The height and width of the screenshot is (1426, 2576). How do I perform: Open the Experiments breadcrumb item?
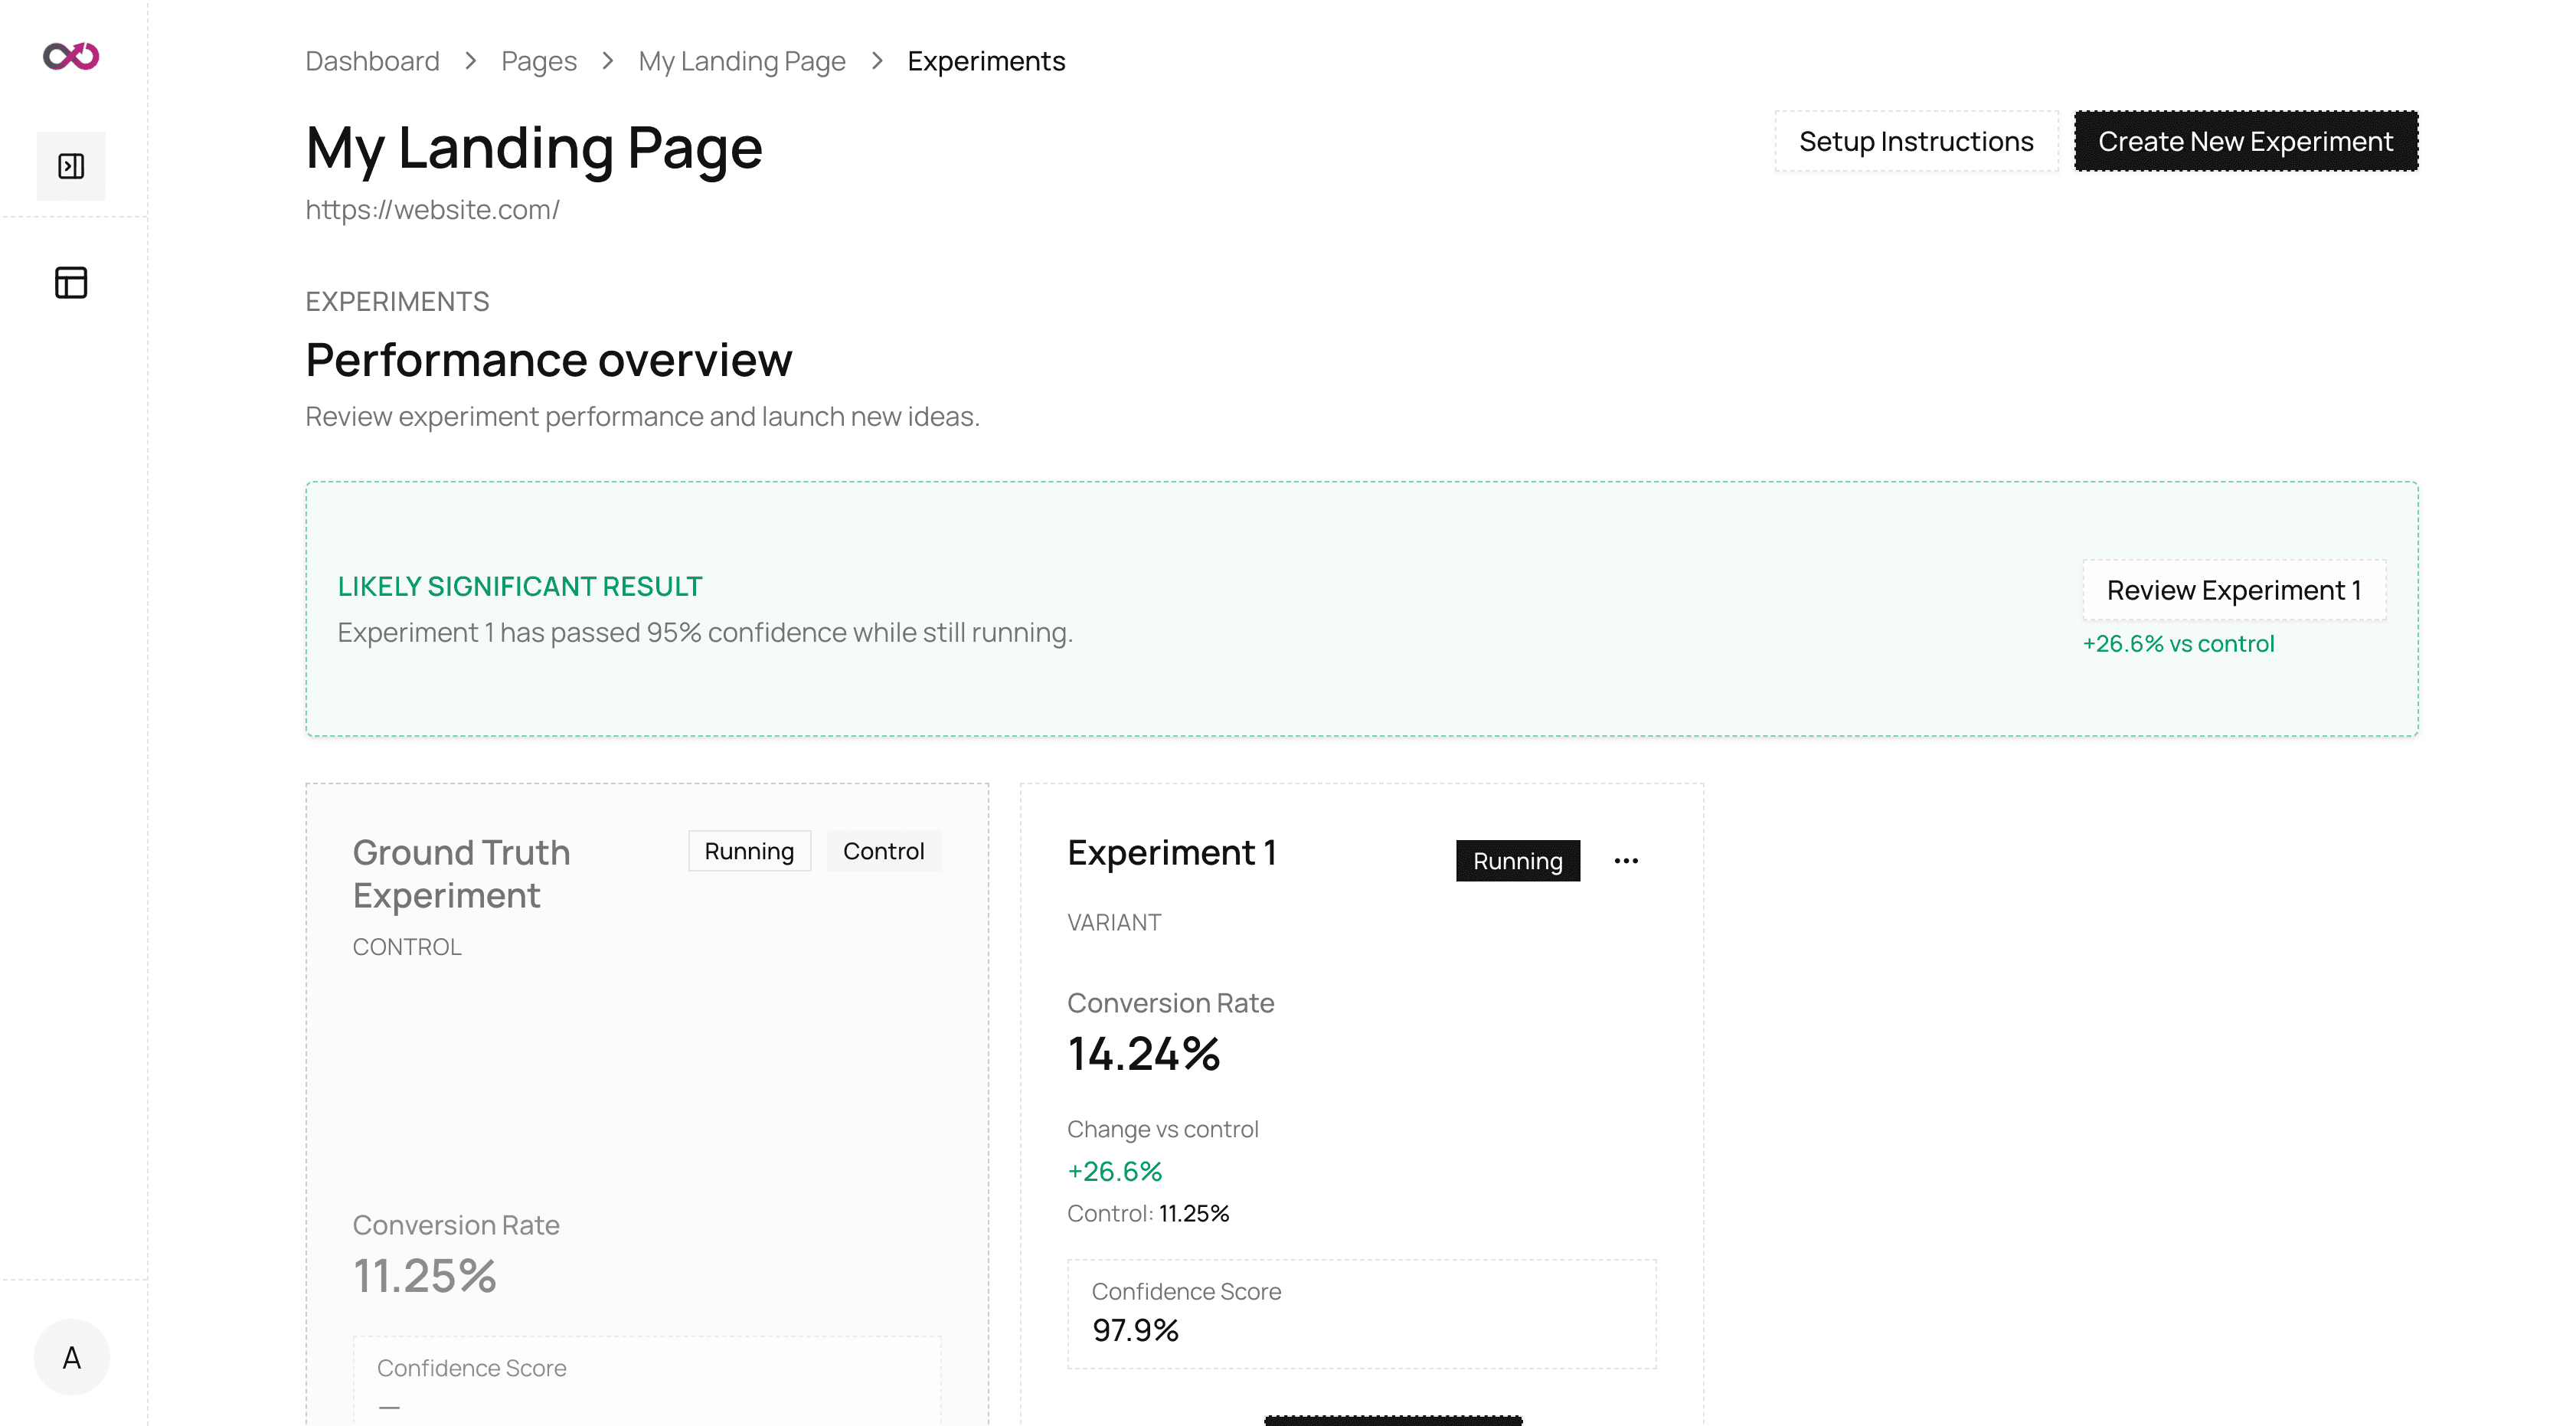pyautogui.click(x=986, y=61)
